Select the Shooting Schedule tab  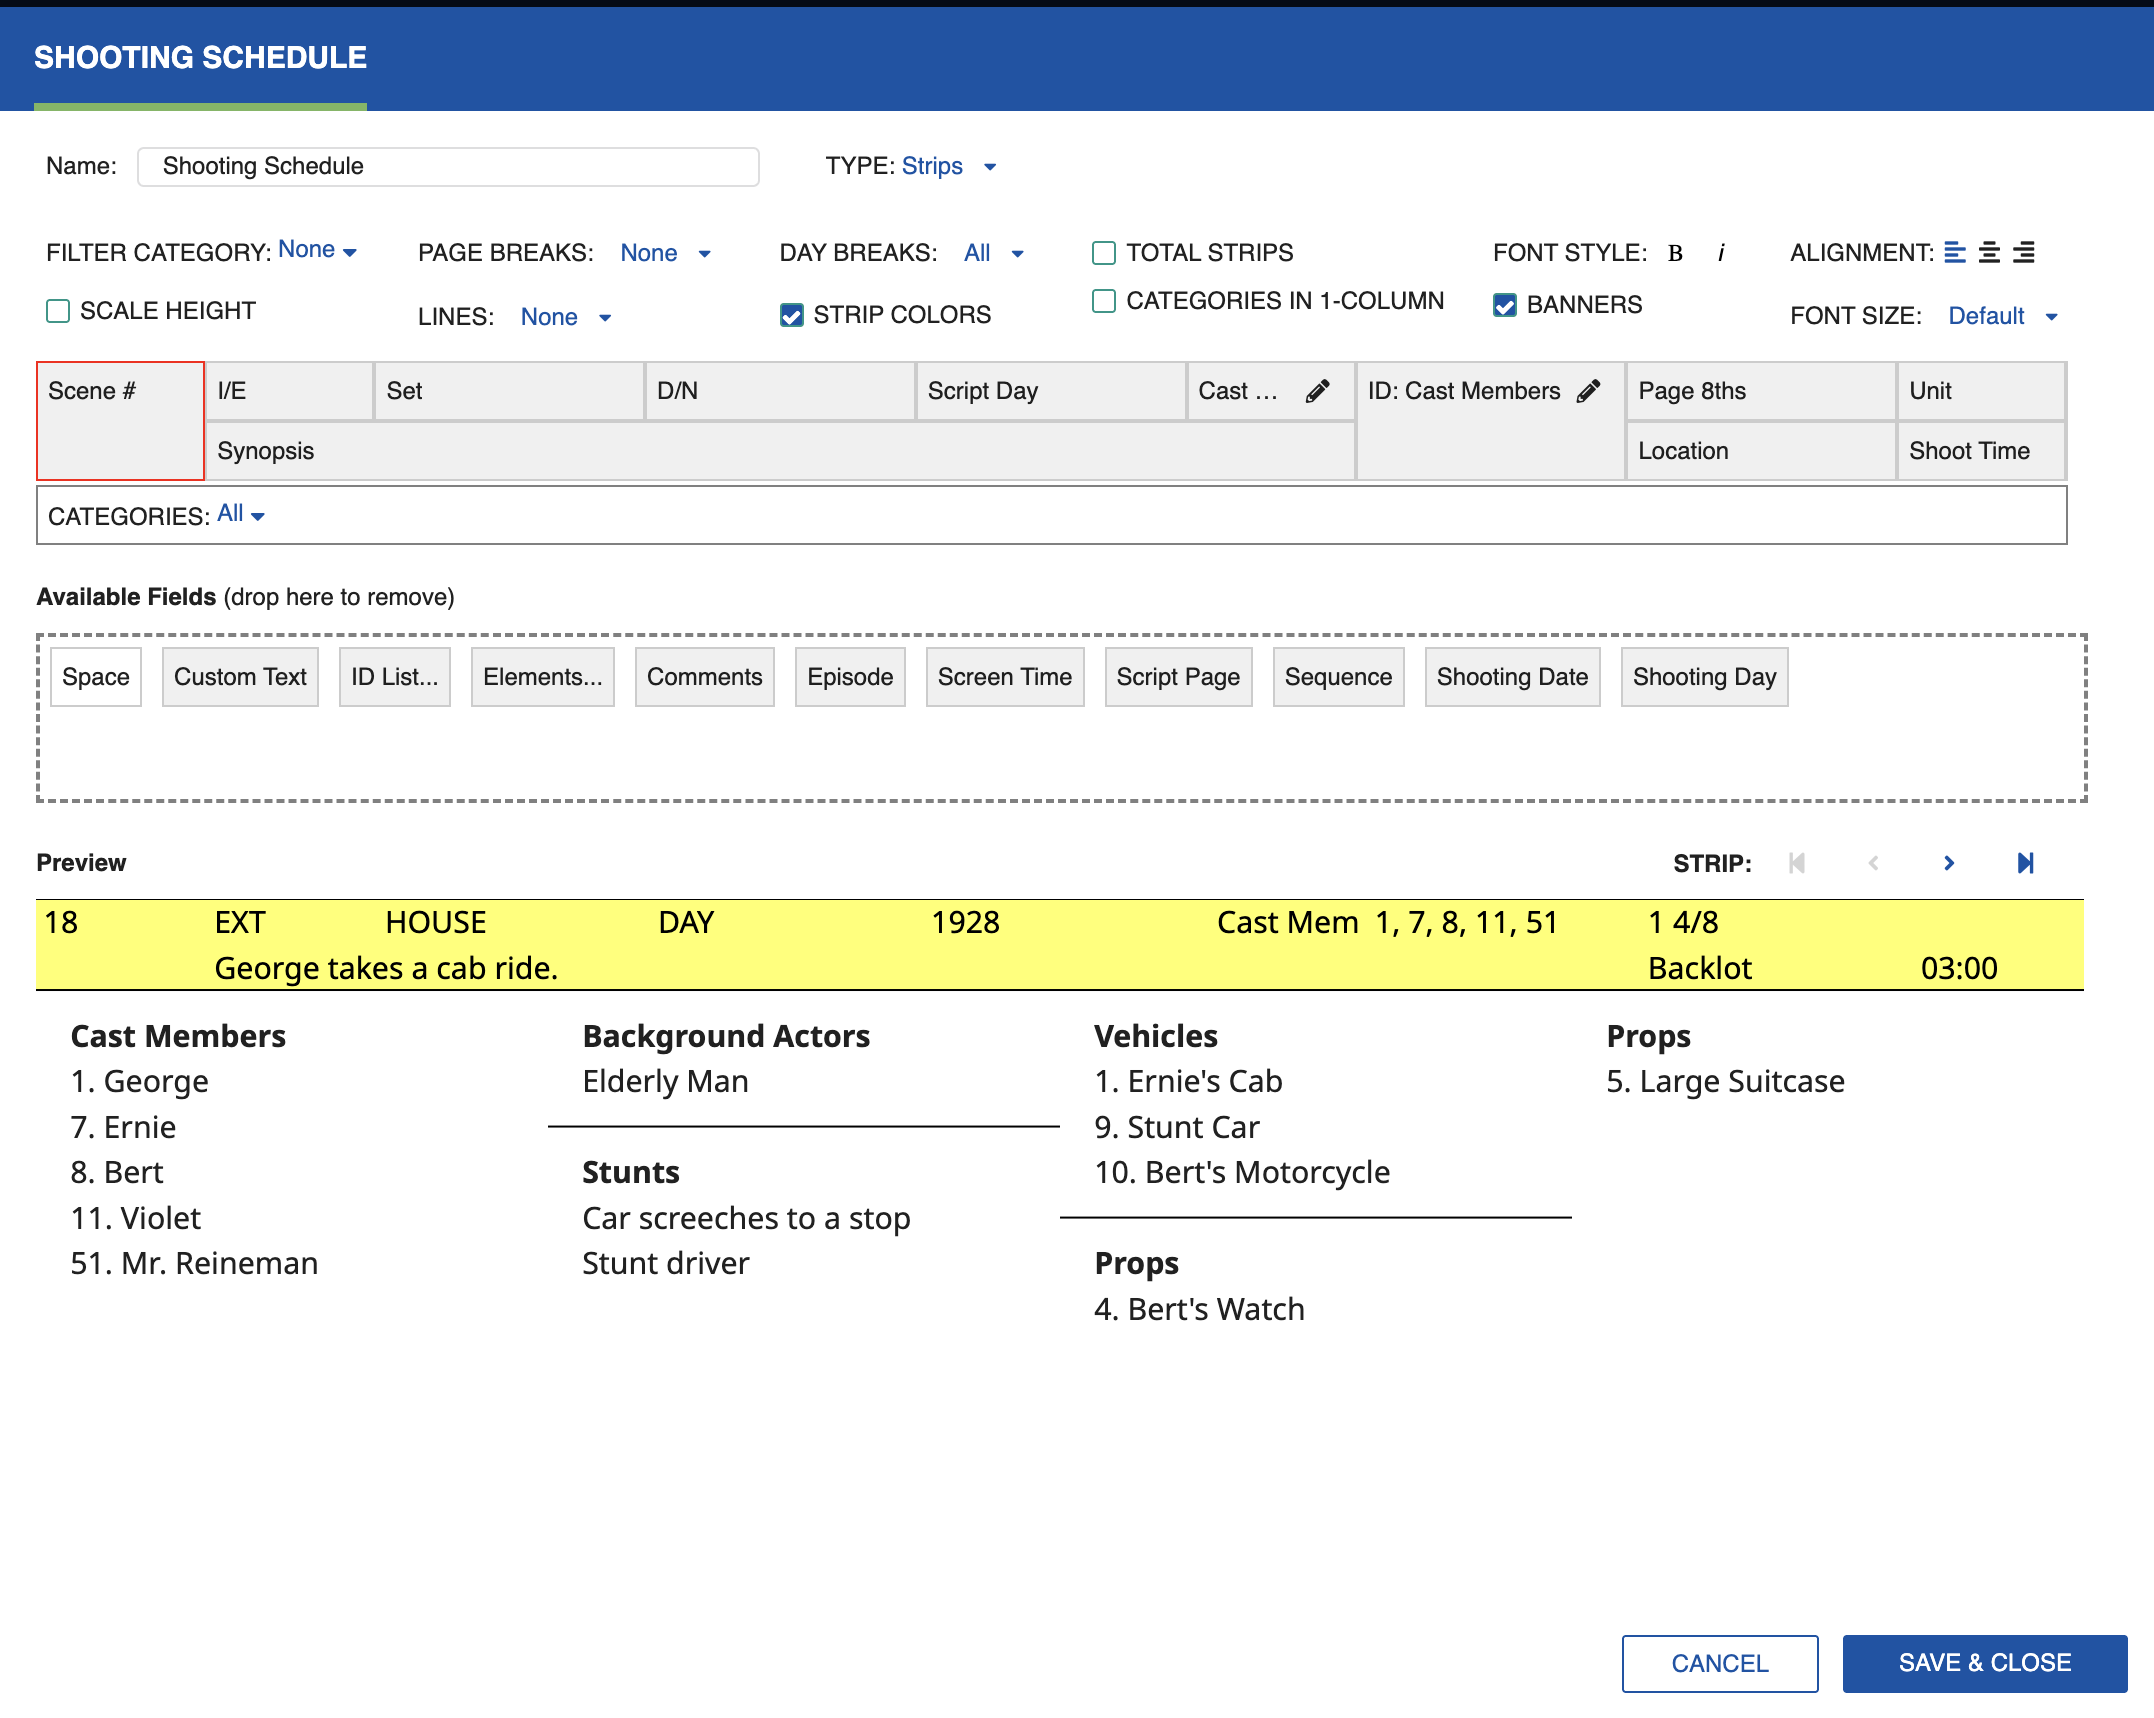pos(200,58)
